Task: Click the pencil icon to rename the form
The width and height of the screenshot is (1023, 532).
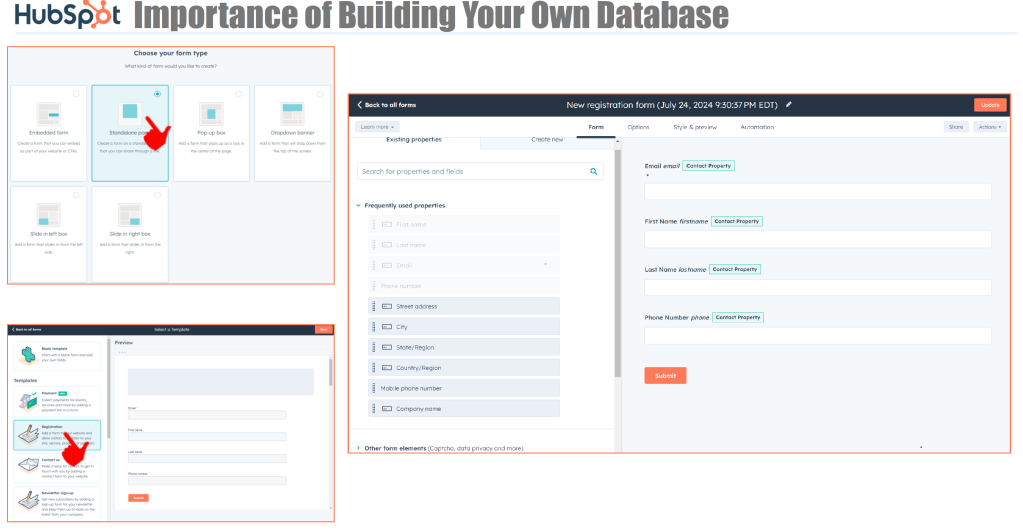Action: point(788,104)
